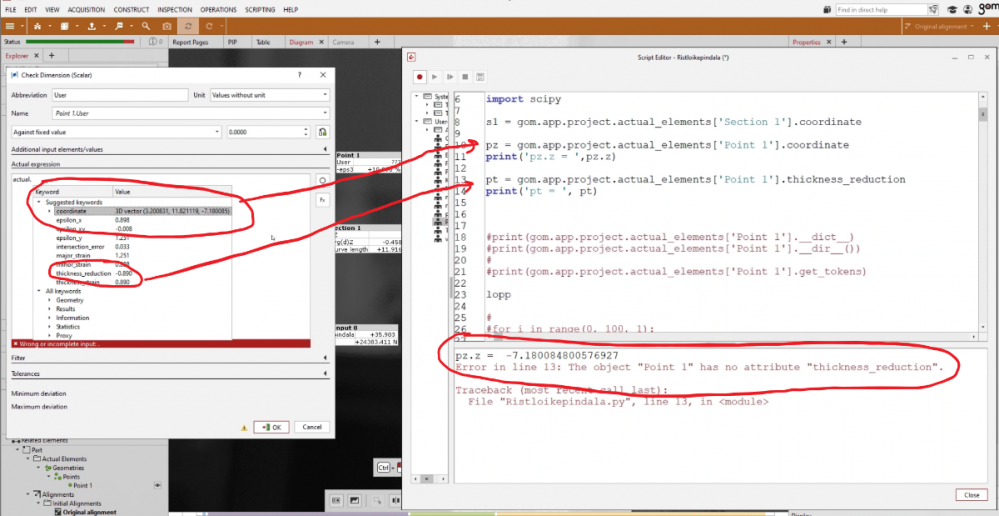
Task: Click the help question mark in dialog
Action: point(300,75)
